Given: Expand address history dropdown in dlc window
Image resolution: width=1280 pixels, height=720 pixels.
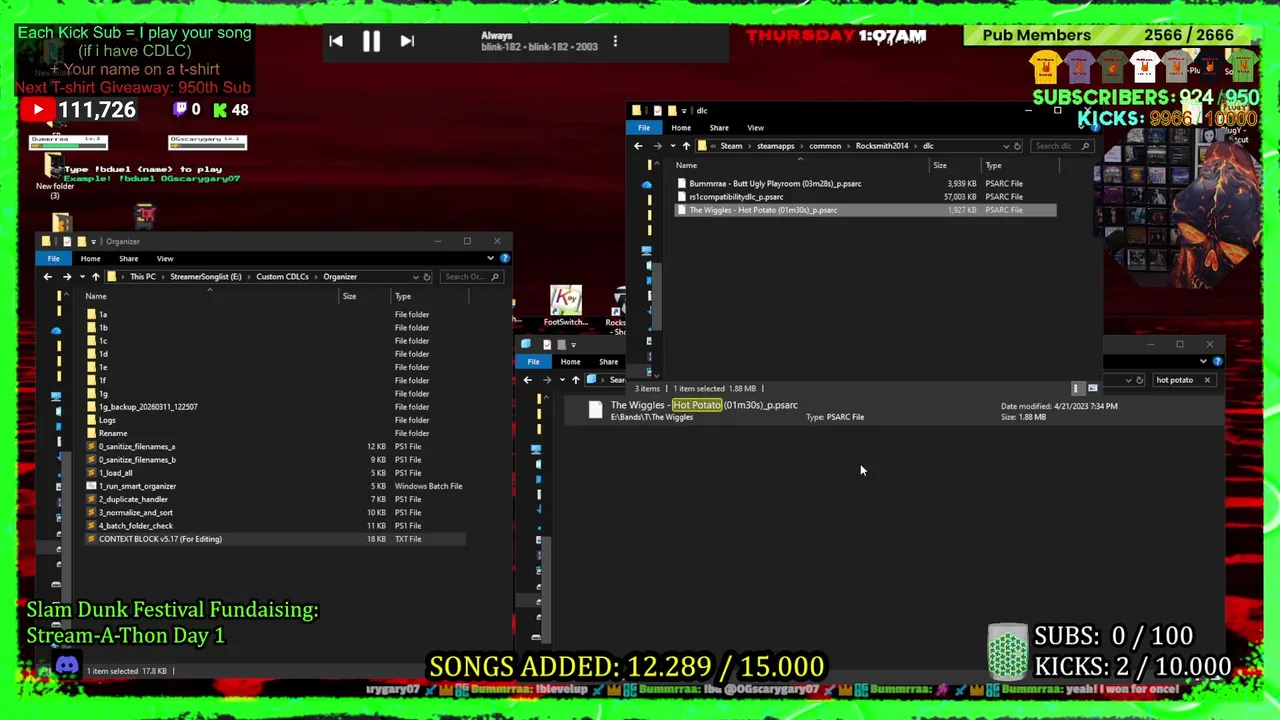Looking at the screenshot, I should [x=1005, y=146].
